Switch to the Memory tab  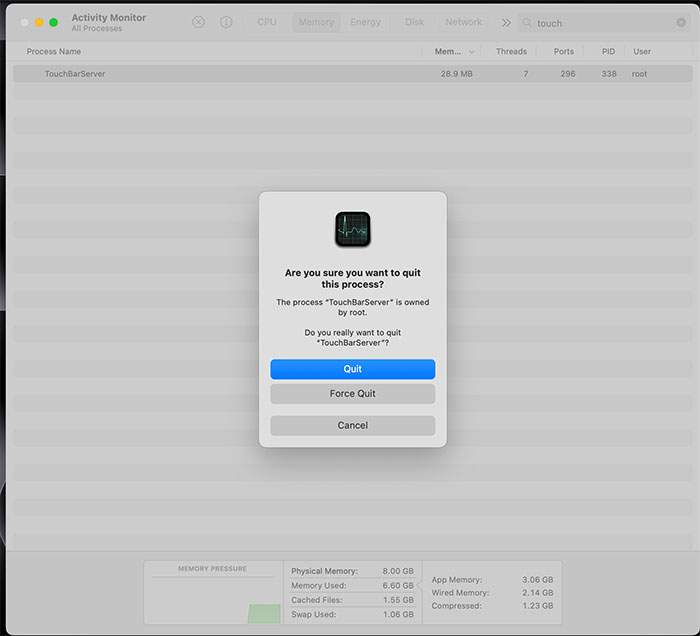316,22
